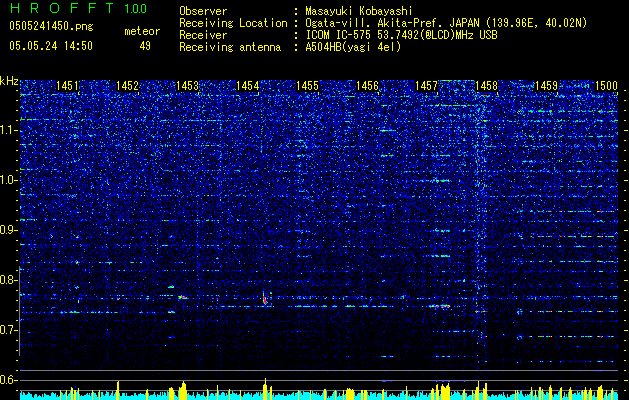The image size is (629, 400).
Task: Click the 'Receiving antenna' label
Action: click(x=230, y=47)
